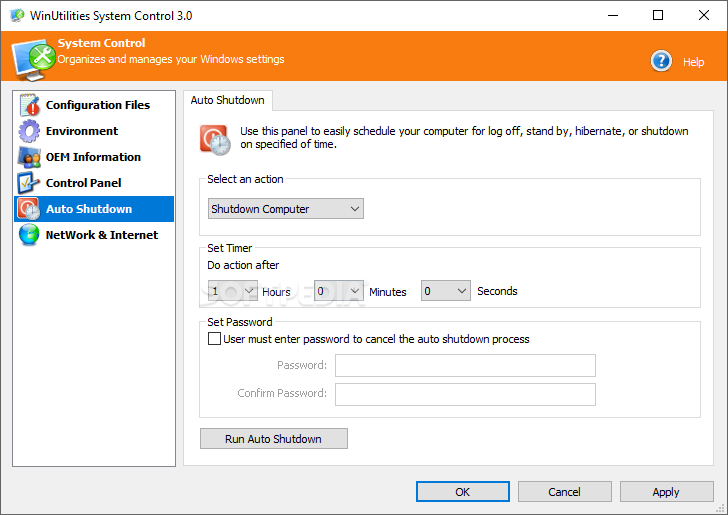Open the NetWork & Internet globe icon

29,235
